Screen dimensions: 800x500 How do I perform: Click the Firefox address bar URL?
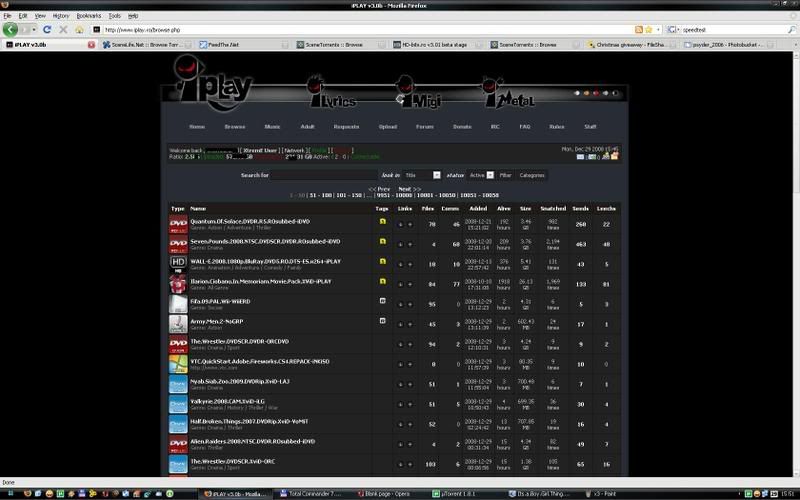tap(143, 30)
